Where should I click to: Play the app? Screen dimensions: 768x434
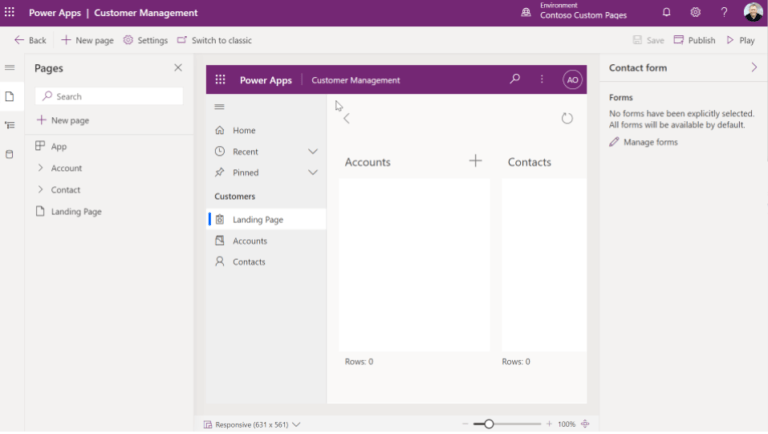741,40
